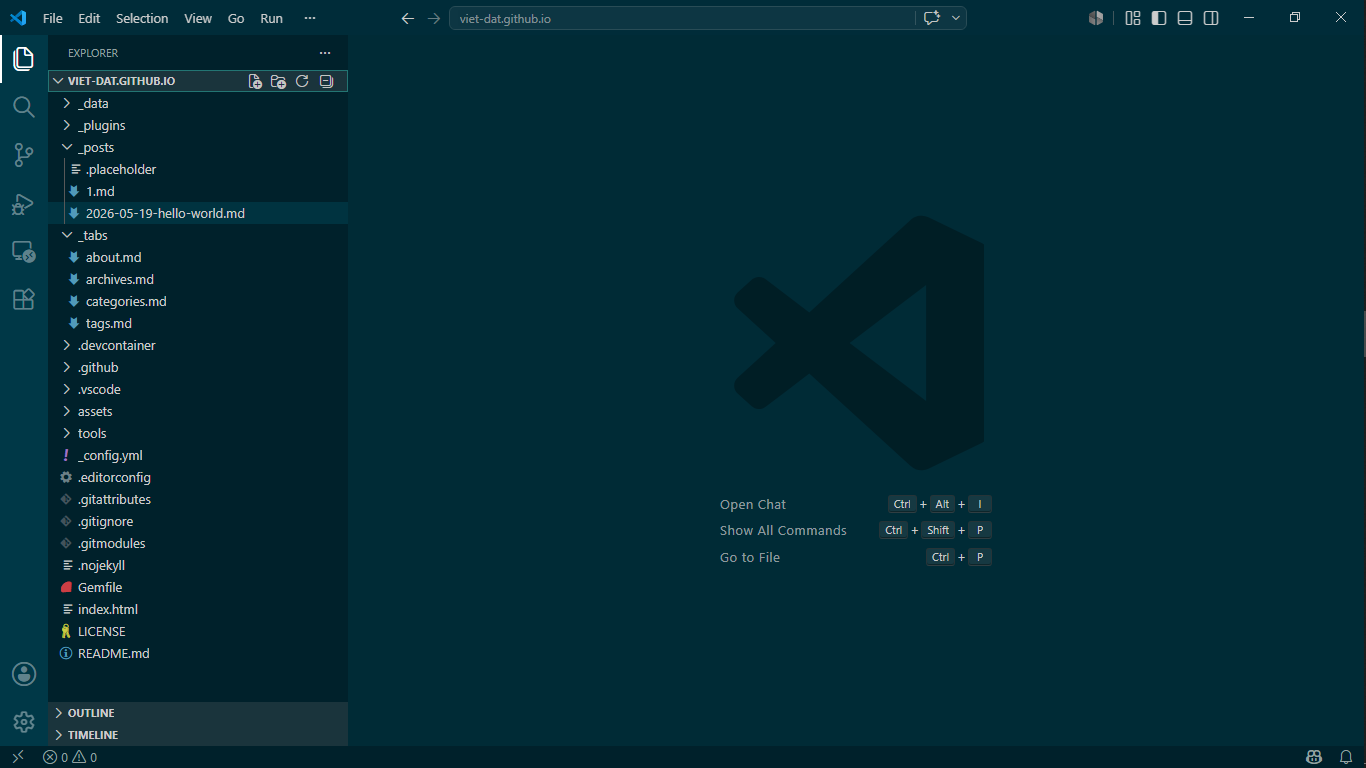Image resolution: width=1366 pixels, height=768 pixels.
Task: Open the Manage gear icon
Action: (x=24, y=722)
